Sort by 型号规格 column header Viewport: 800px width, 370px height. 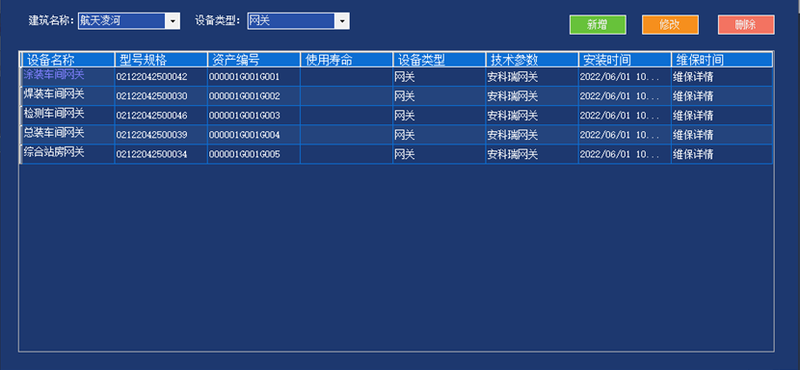(x=161, y=60)
